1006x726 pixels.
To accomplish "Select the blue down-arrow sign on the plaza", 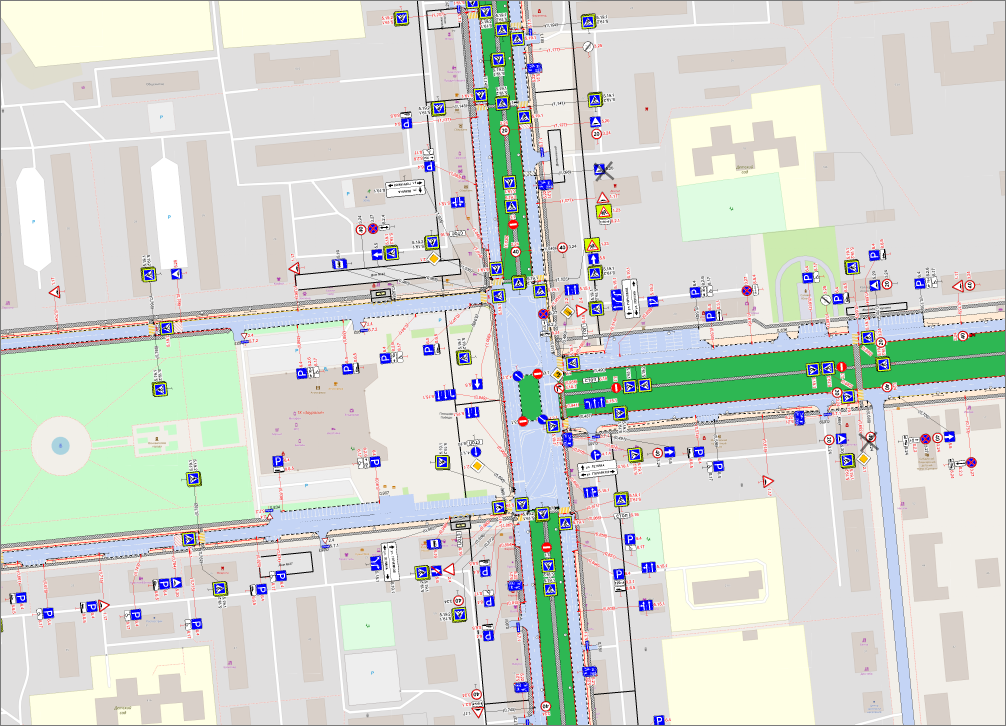I will pyautogui.click(x=477, y=384).
